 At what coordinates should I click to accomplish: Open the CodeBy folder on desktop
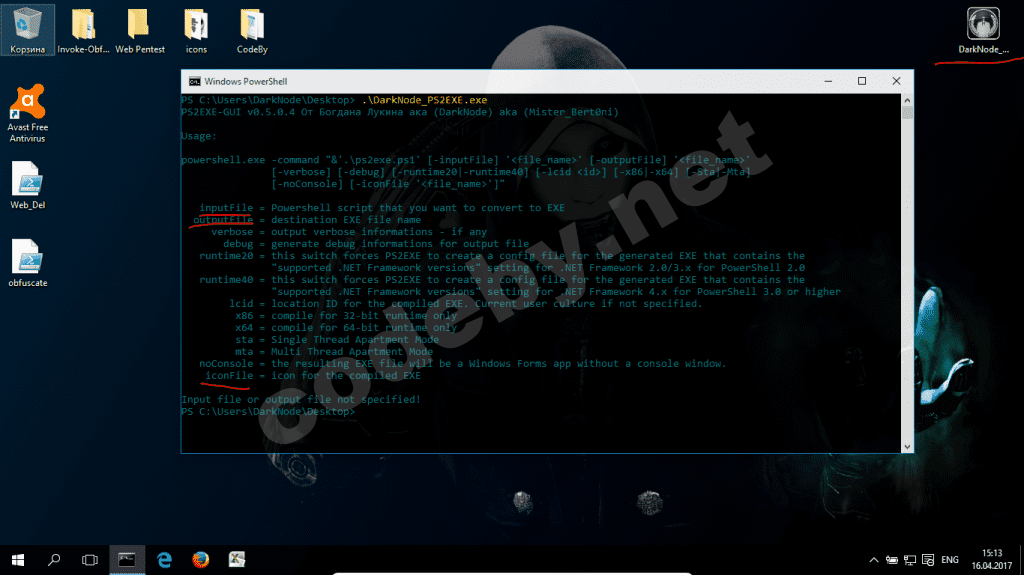(252, 30)
